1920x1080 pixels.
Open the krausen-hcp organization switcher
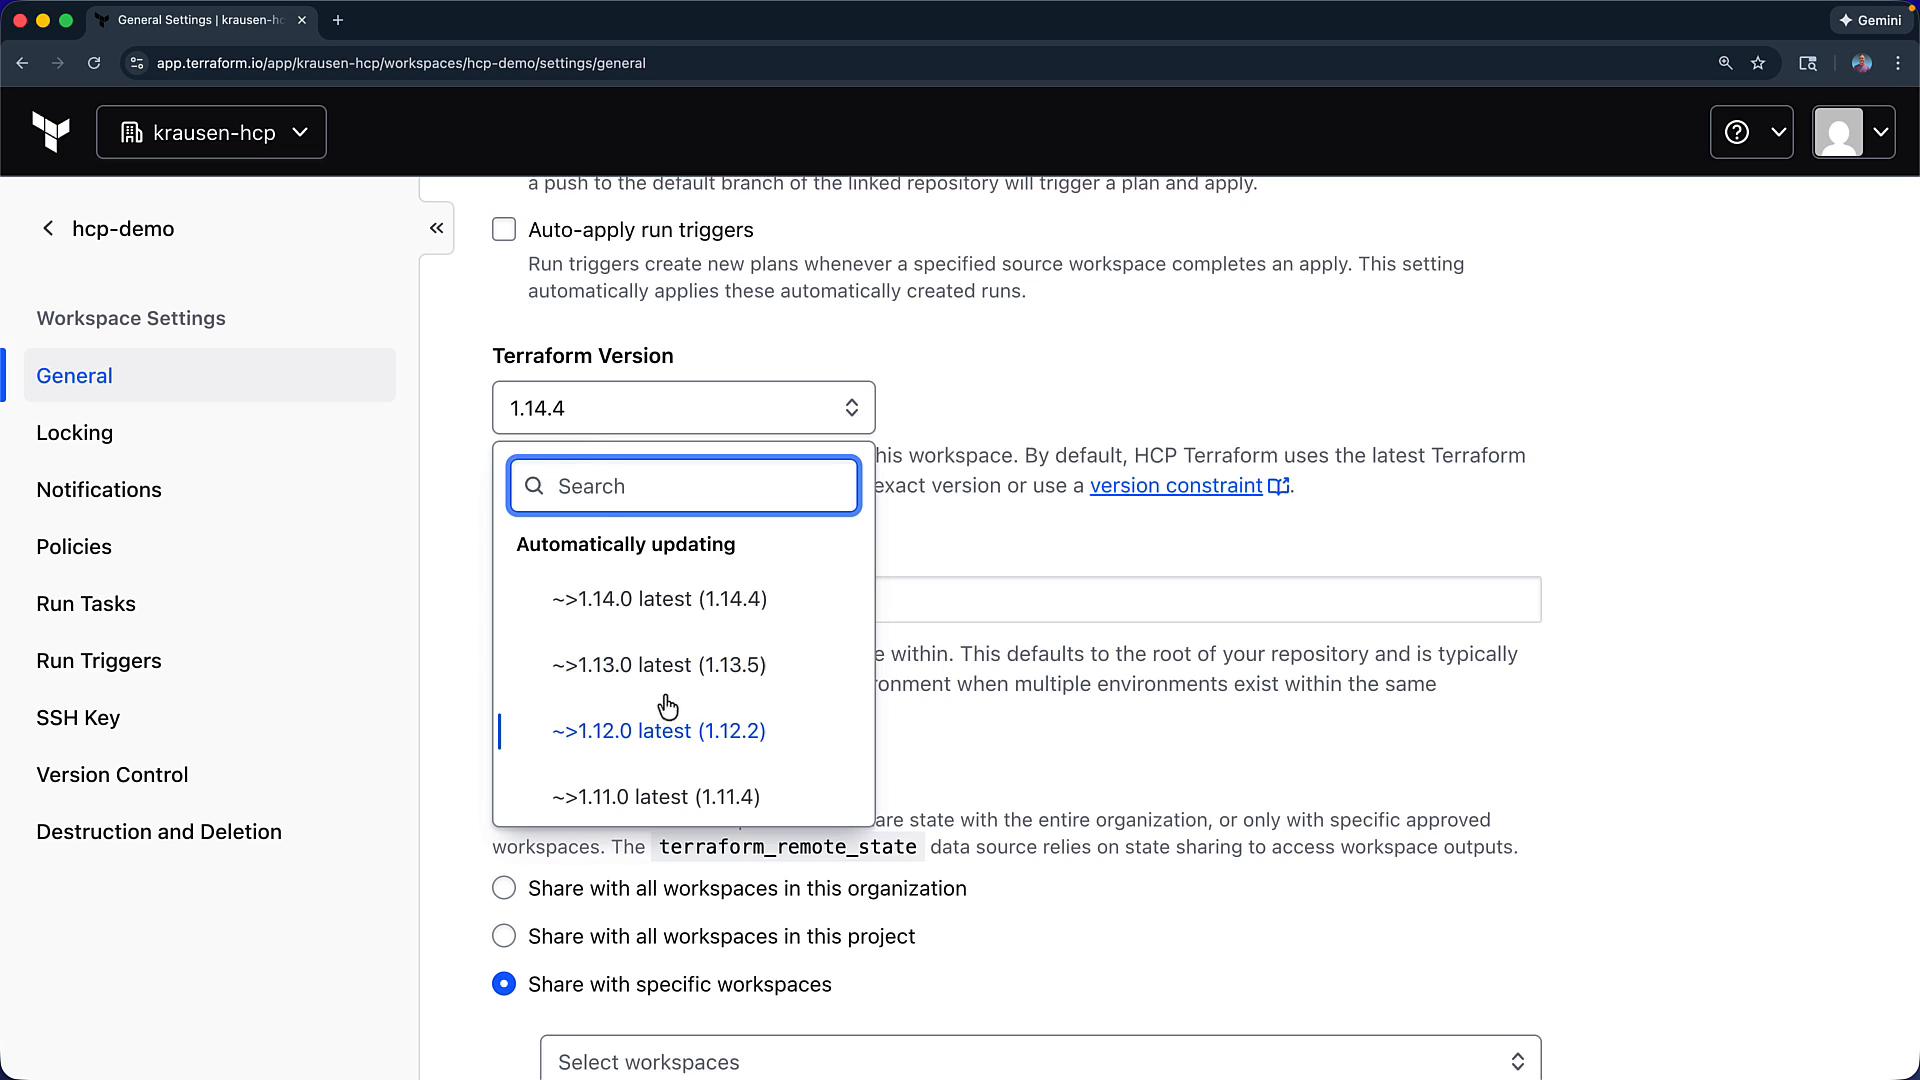tap(211, 132)
